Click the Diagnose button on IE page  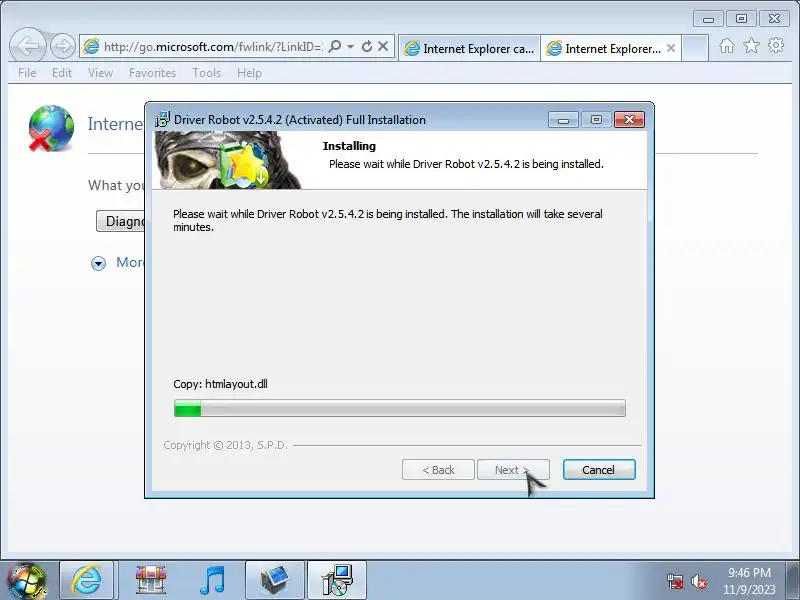[x=121, y=221]
